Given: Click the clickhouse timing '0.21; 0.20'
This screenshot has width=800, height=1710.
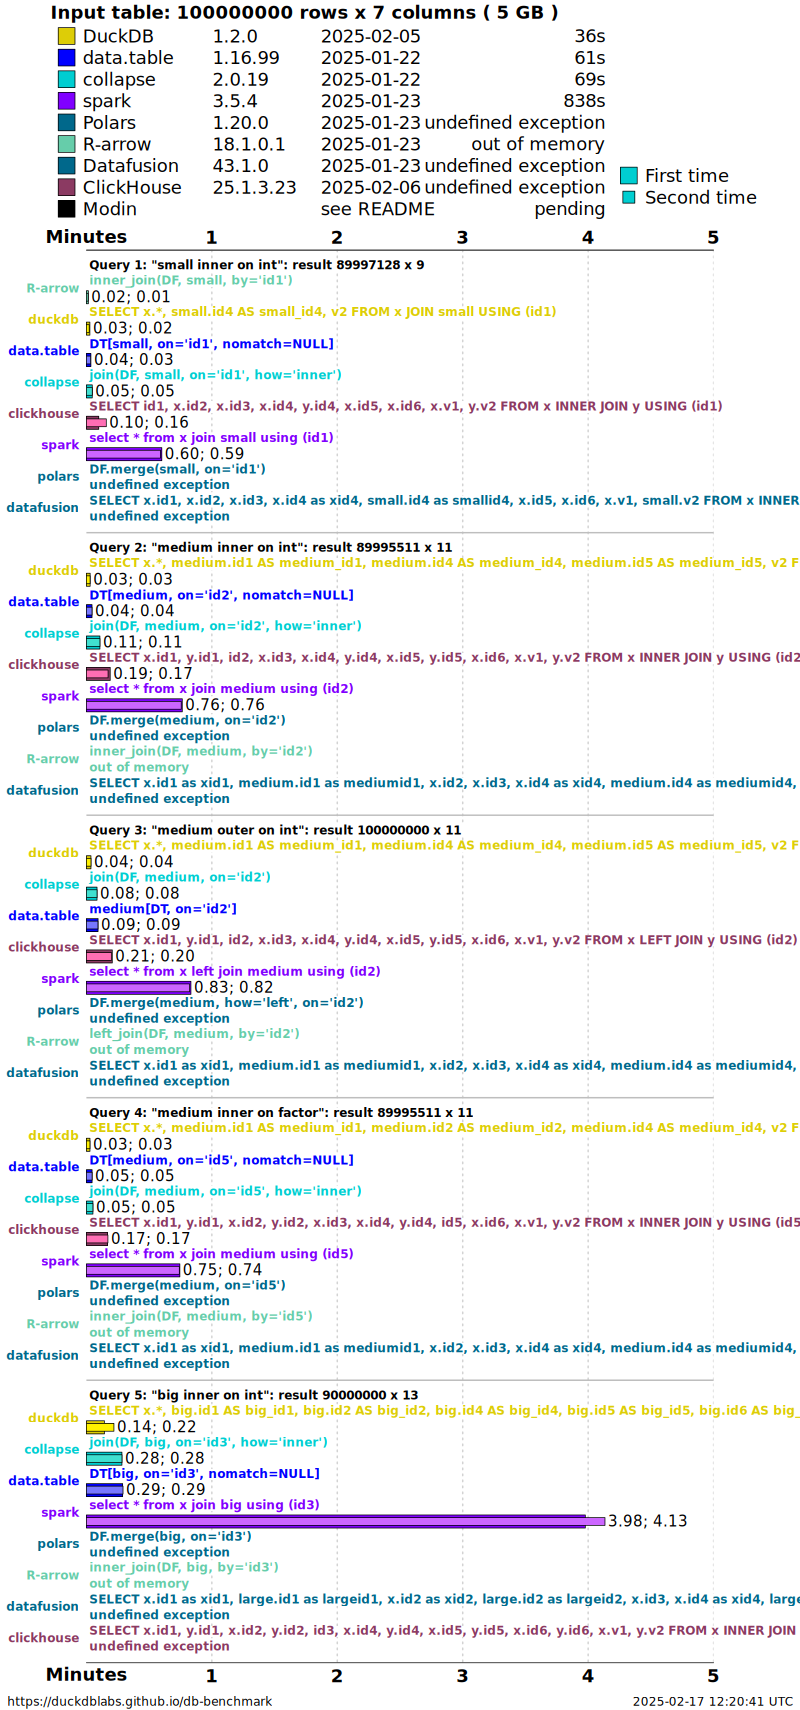Looking at the screenshot, I should click(155, 956).
